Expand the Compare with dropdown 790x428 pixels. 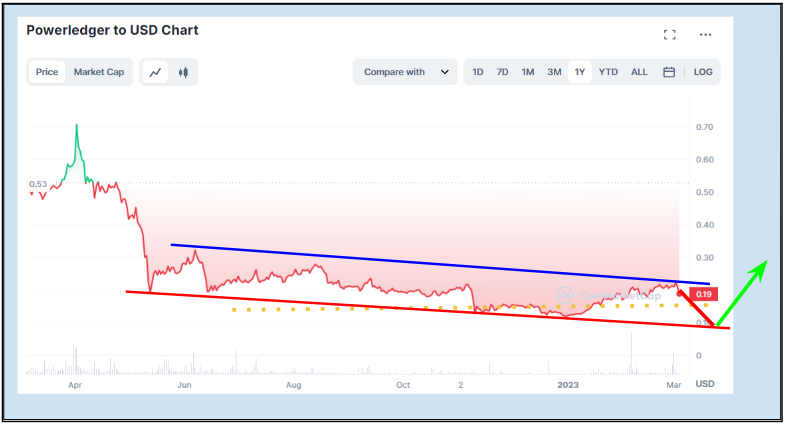click(x=405, y=72)
